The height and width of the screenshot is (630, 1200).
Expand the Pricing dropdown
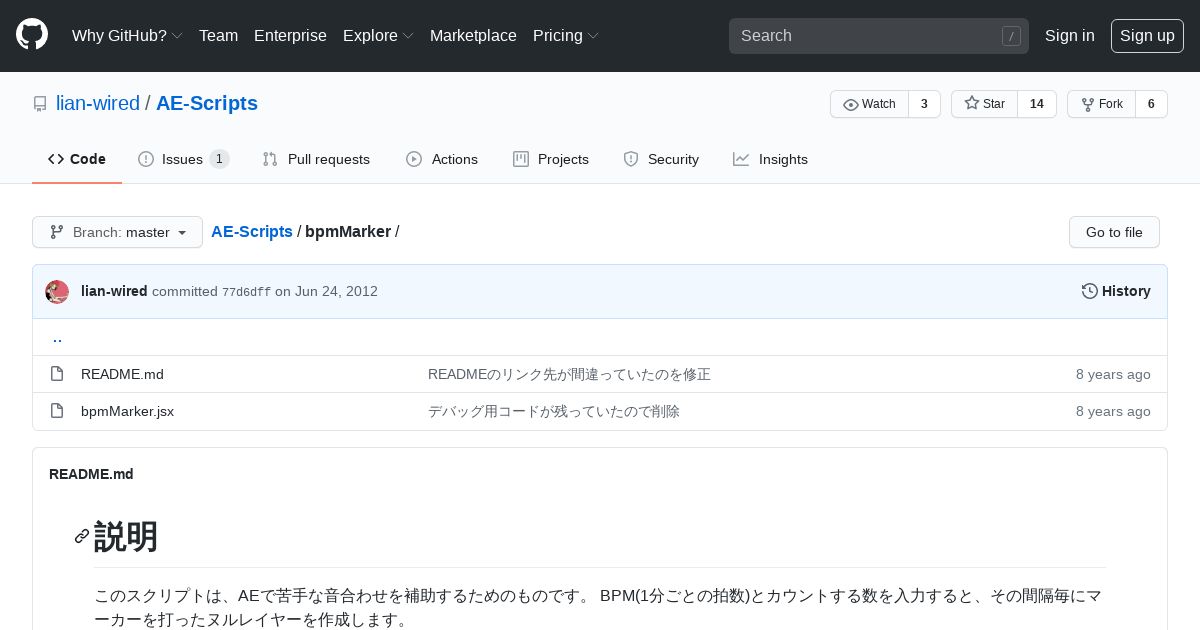pos(565,35)
